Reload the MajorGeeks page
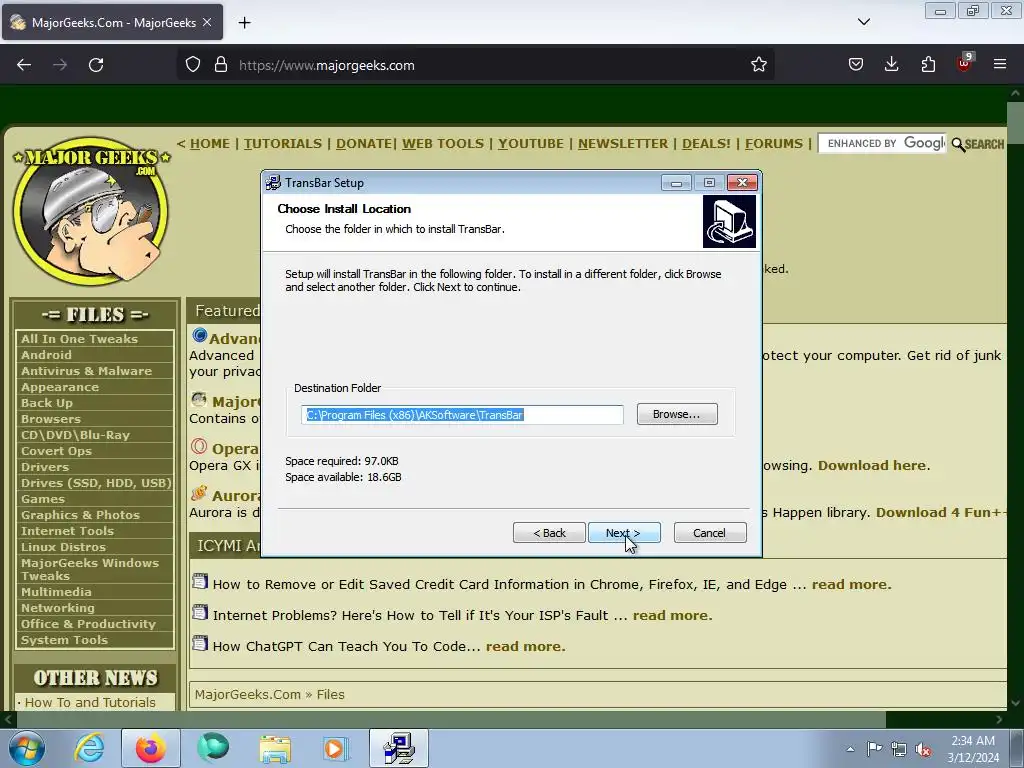 pos(96,65)
